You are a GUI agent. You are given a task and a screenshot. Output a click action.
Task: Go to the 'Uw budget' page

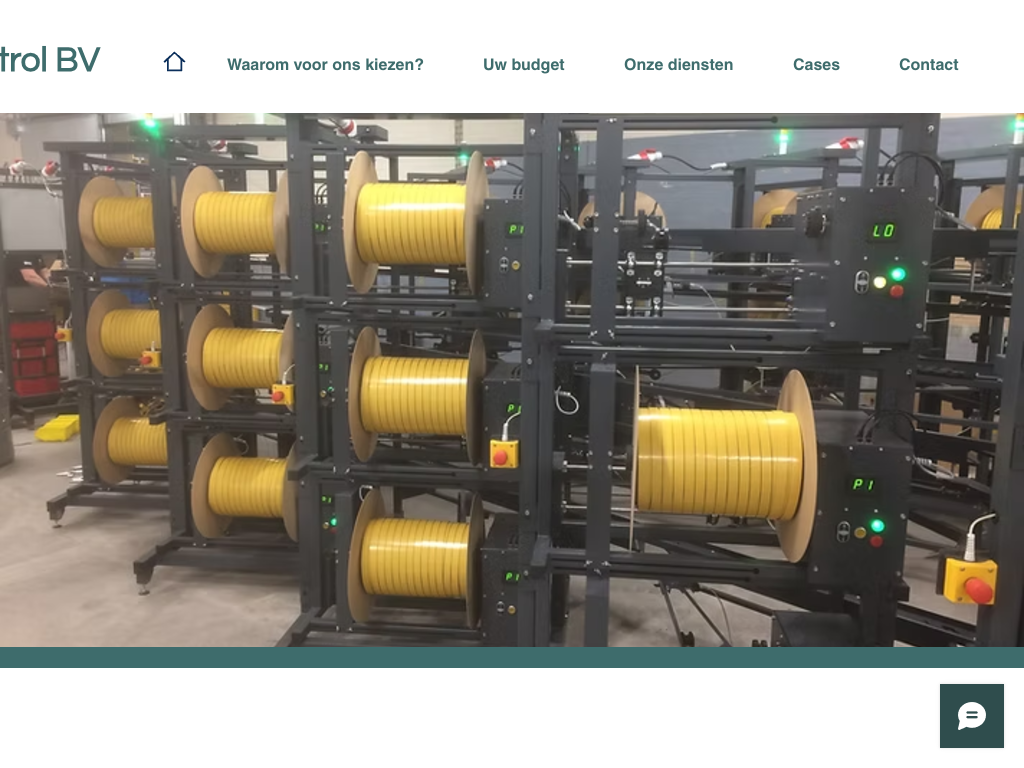coord(523,65)
